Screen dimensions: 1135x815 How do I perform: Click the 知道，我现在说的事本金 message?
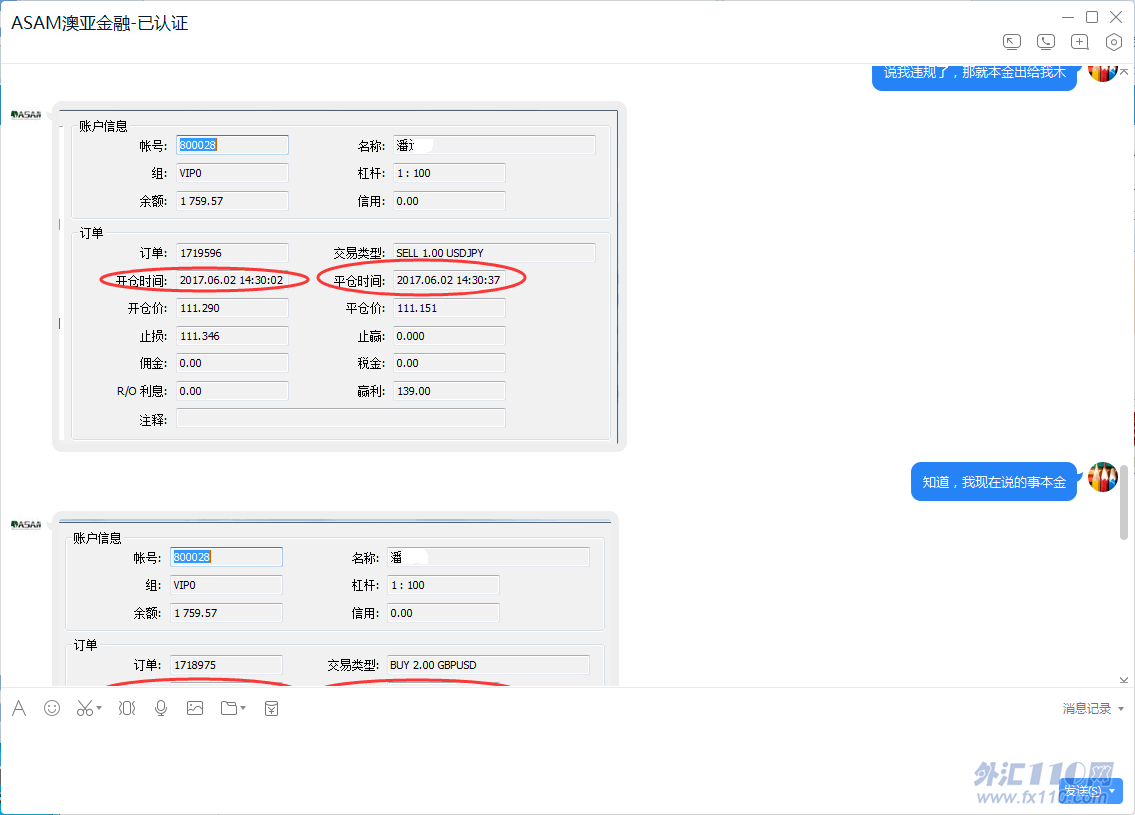click(x=994, y=482)
